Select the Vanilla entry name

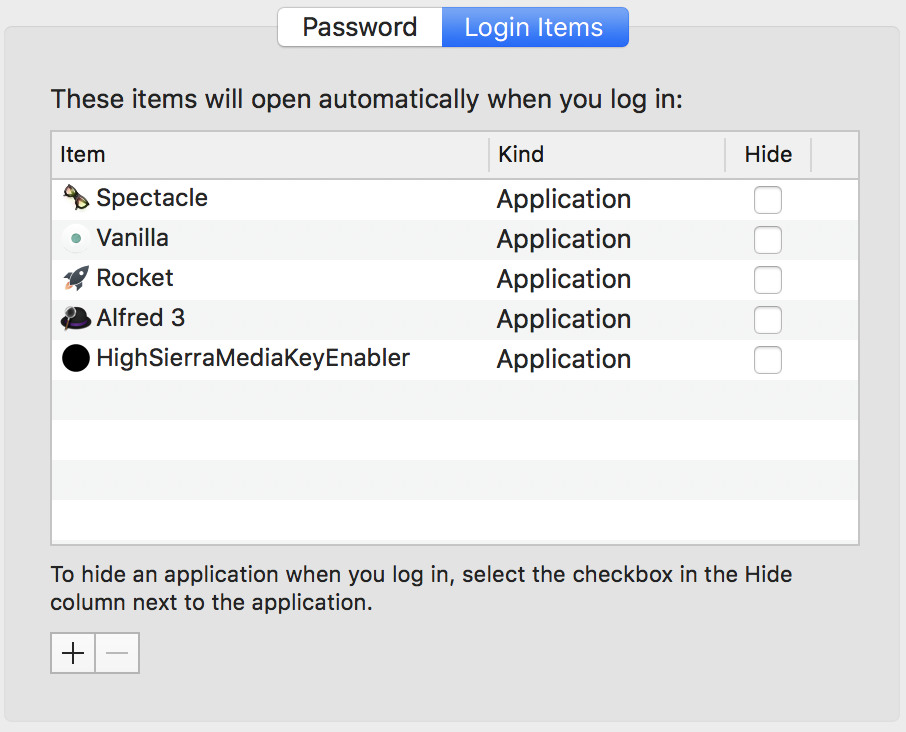[x=132, y=238]
